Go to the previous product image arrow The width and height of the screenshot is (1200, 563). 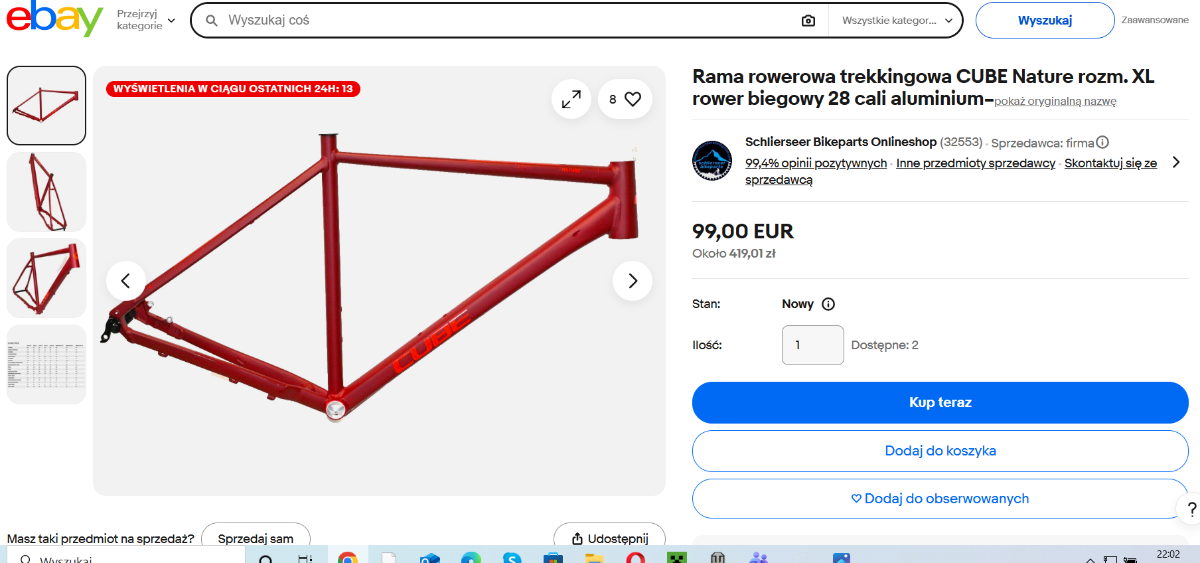click(x=126, y=281)
